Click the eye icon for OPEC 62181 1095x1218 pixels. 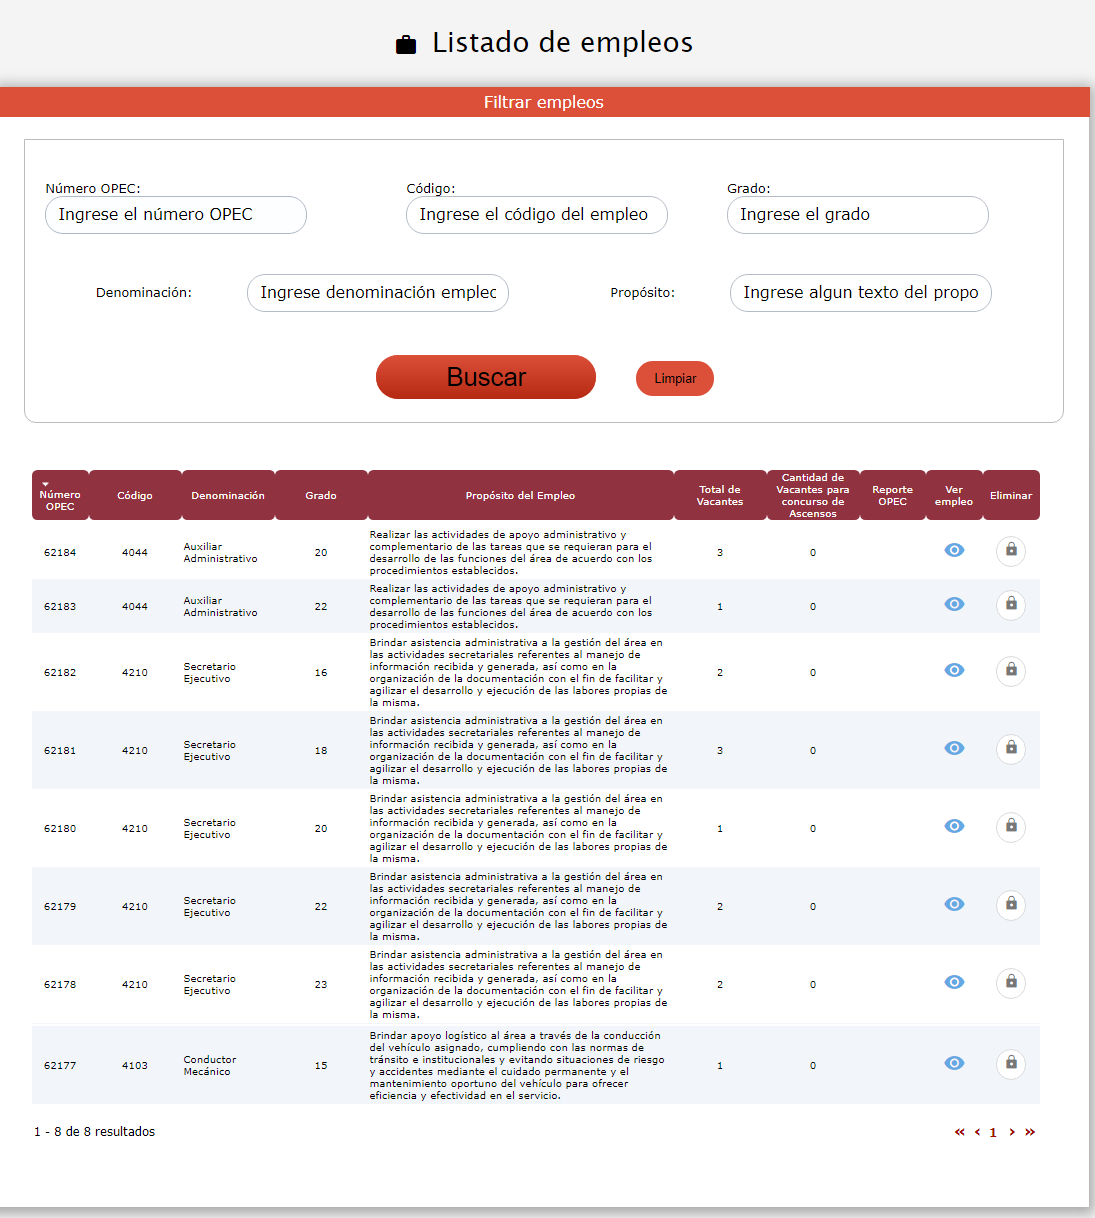[954, 748]
